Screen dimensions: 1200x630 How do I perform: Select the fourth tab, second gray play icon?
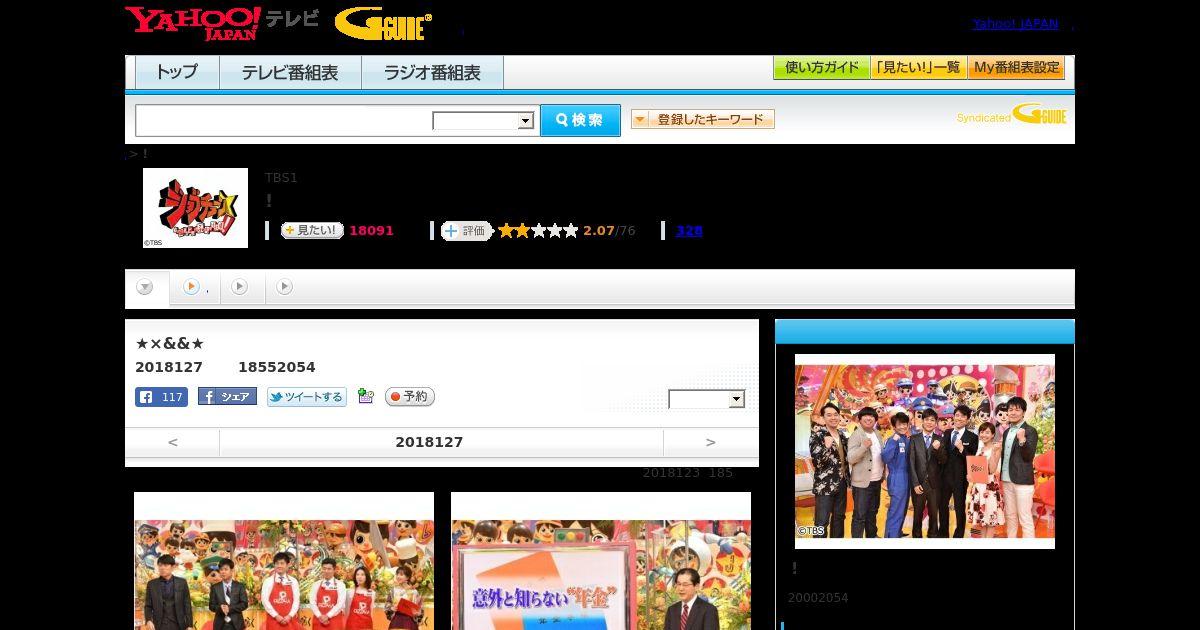(x=285, y=288)
